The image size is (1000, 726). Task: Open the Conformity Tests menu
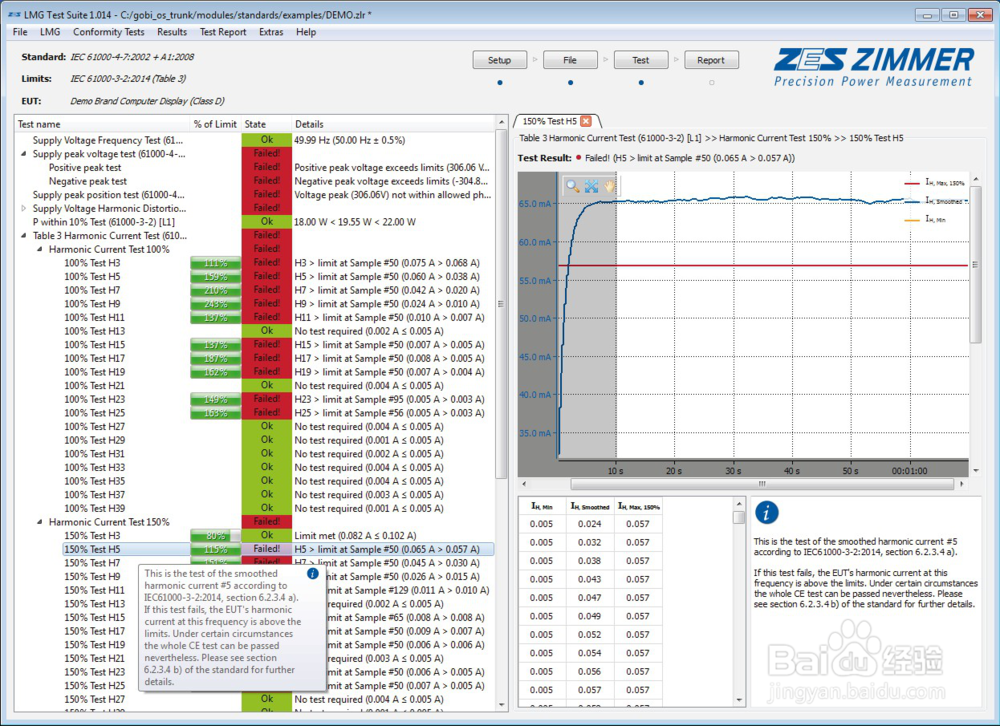[108, 32]
